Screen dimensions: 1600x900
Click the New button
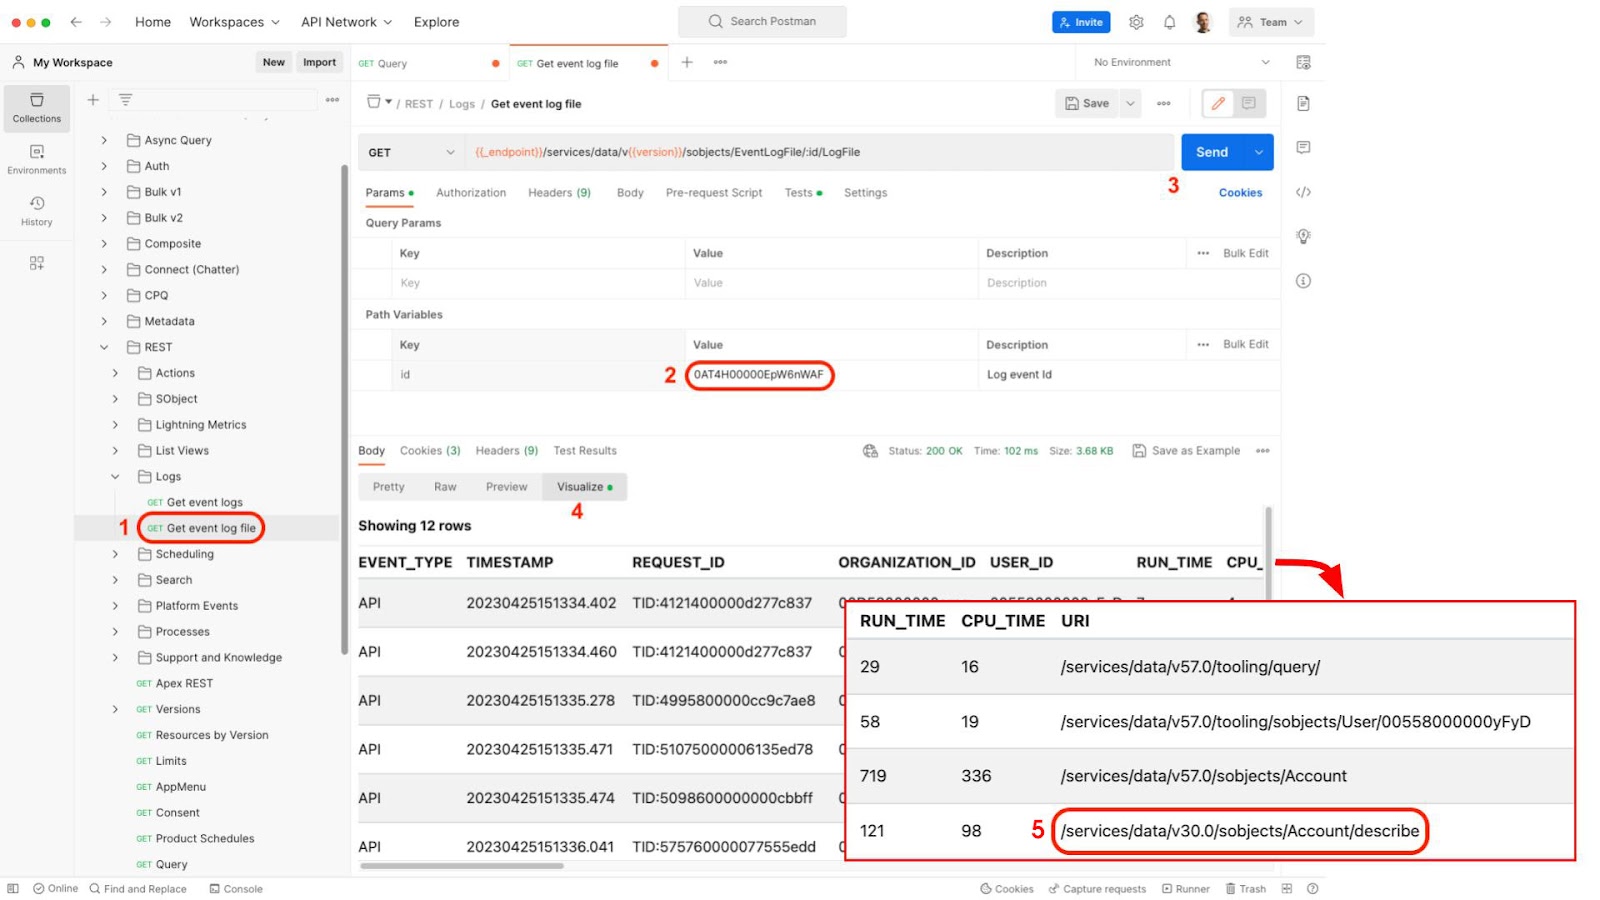pos(274,62)
